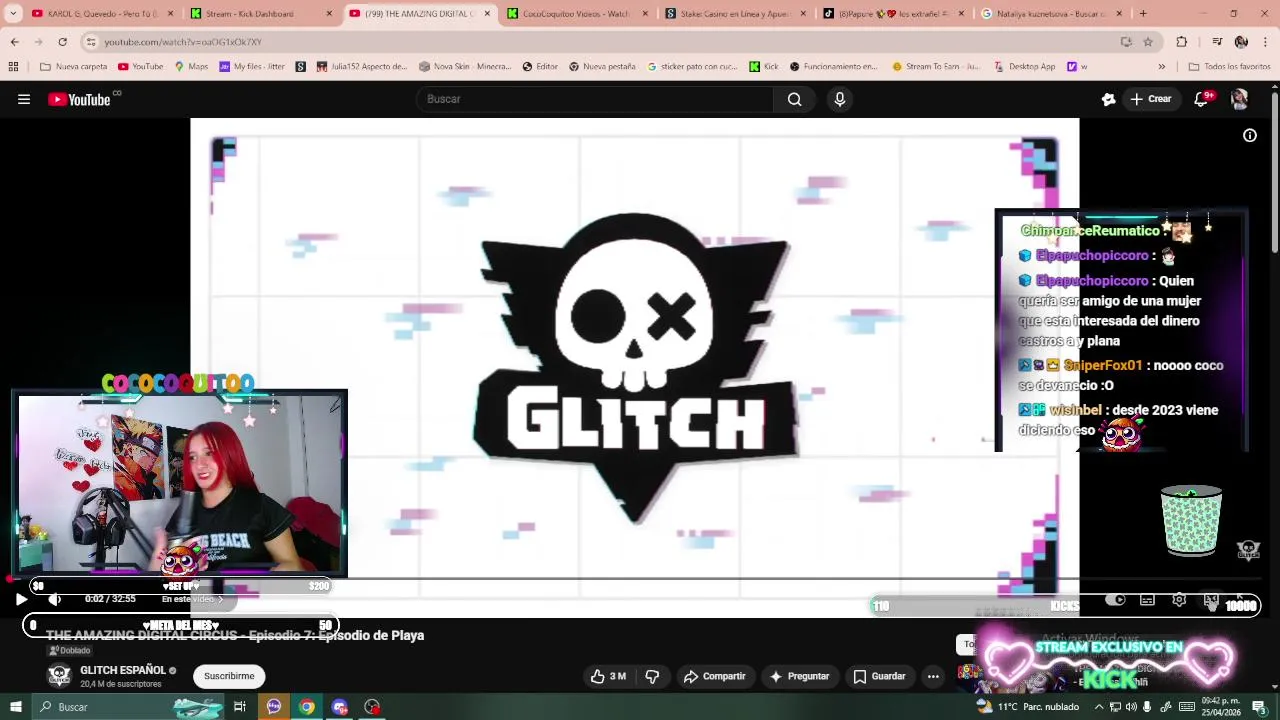
Task: Show the video info card icon
Action: pos(1250,136)
